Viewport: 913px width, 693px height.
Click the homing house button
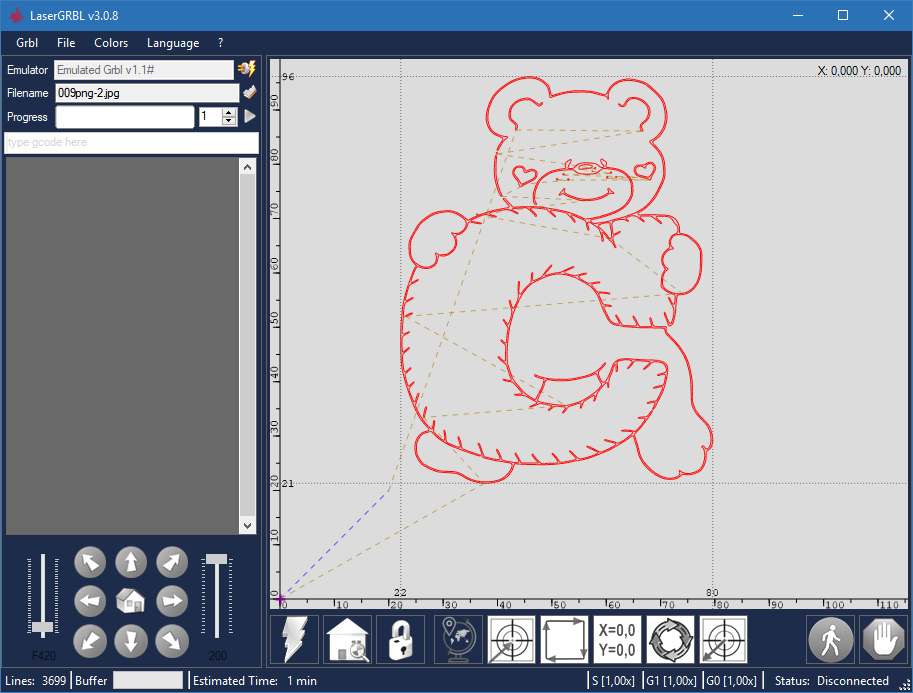tap(348, 639)
